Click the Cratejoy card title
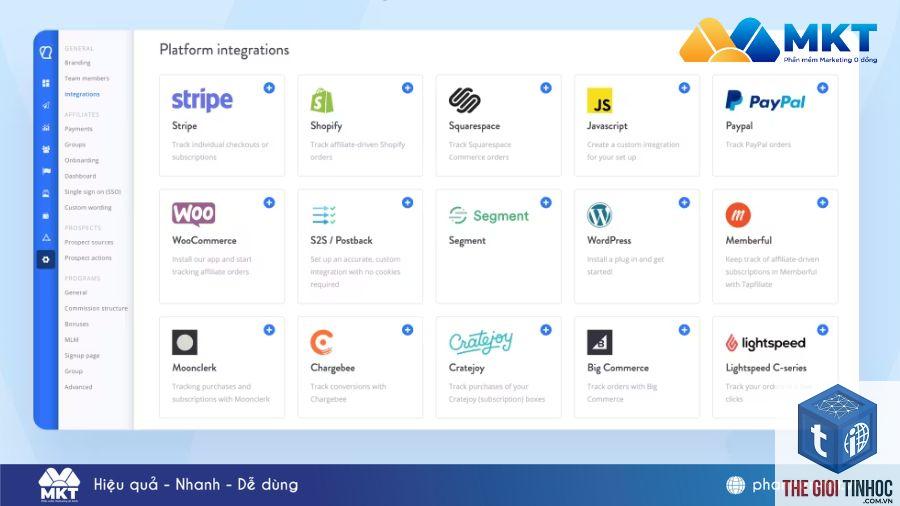Screen dimensions: 900x506 click(x=467, y=368)
